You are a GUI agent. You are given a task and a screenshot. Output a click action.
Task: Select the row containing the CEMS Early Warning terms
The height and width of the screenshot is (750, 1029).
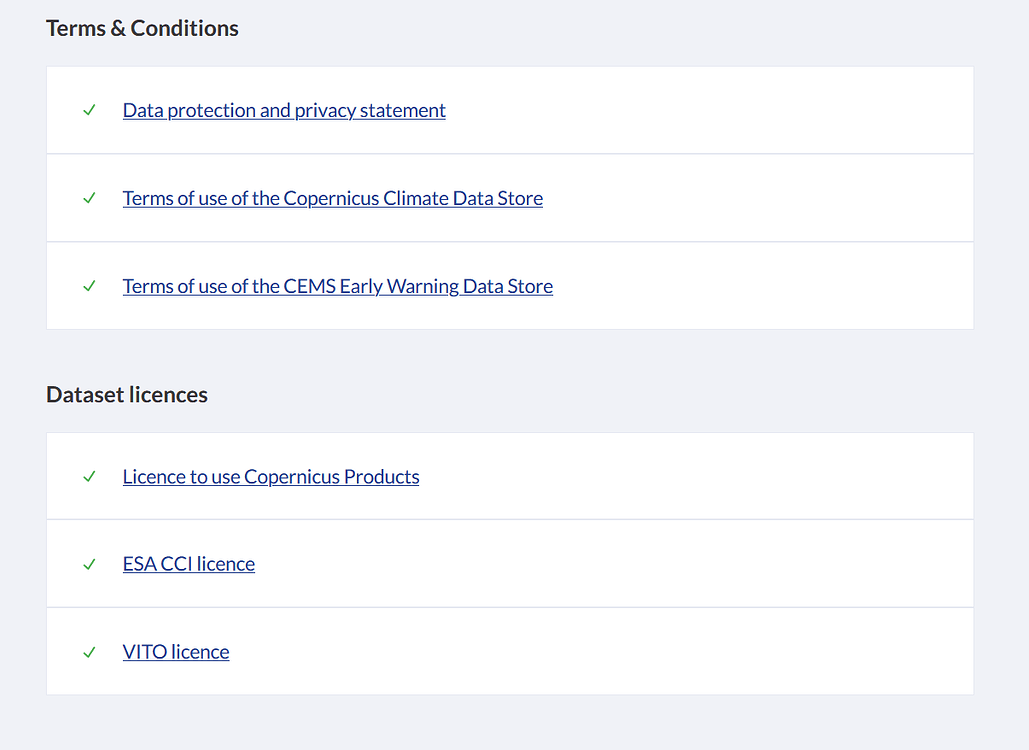pyautogui.click(x=700, y=286)
